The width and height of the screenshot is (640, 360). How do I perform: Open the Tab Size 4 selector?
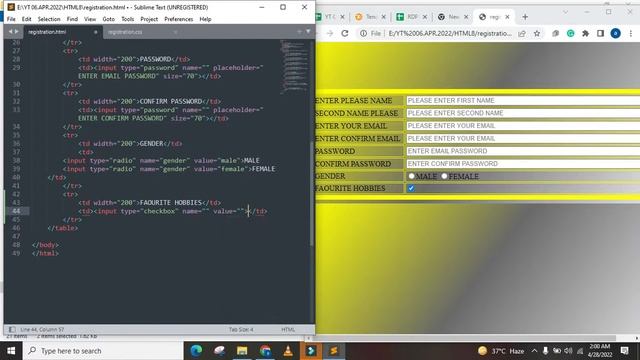(x=241, y=329)
